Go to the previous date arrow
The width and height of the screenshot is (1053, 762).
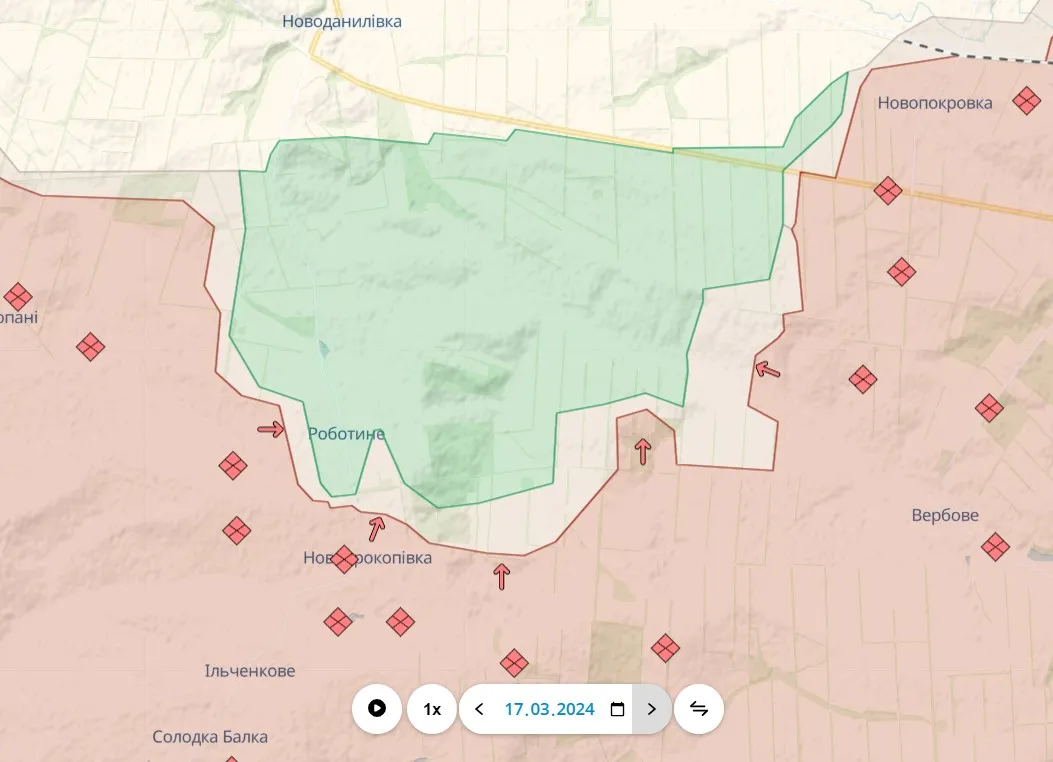(x=479, y=709)
